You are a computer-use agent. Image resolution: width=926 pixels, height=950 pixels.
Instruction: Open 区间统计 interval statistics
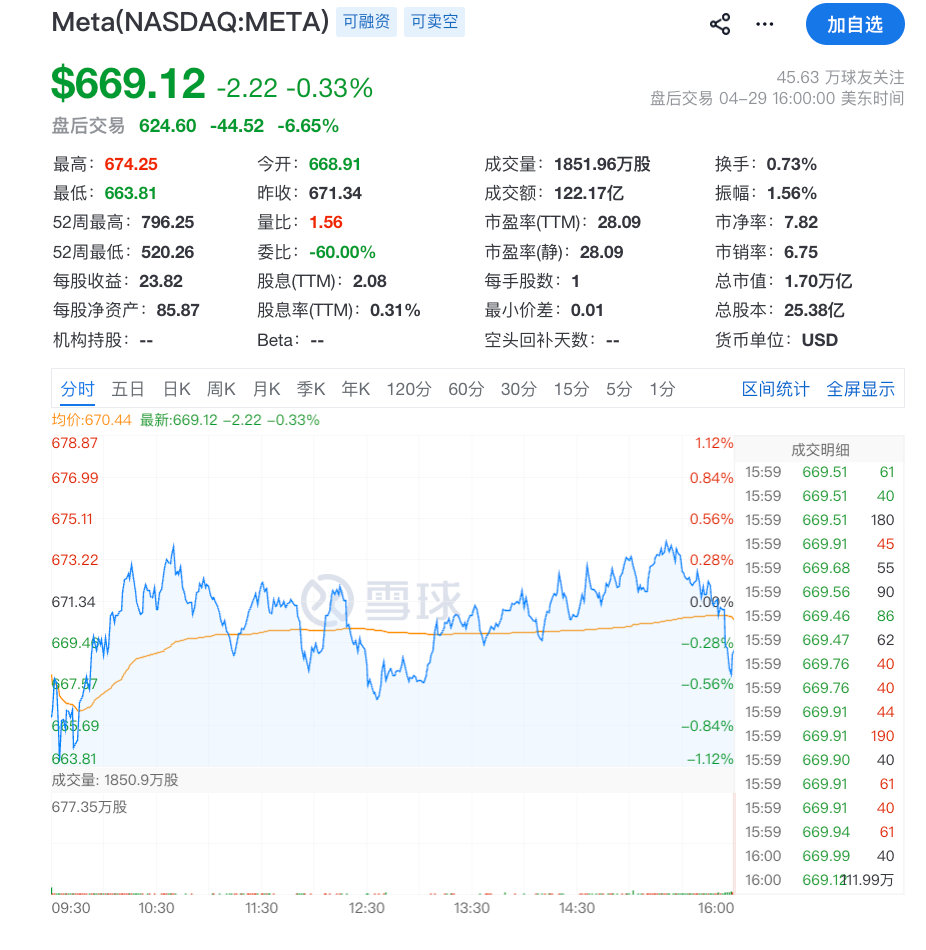click(x=777, y=389)
